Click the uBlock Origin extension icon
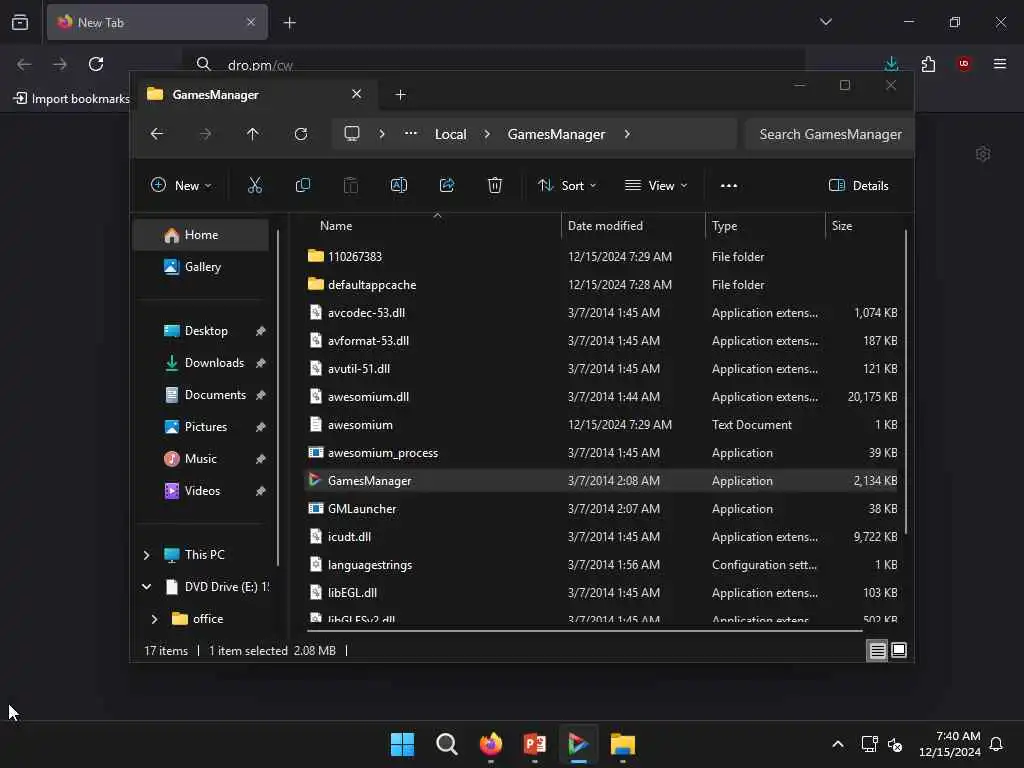Image resolution: width=1024 pixels, height=768 pixels. pyautogui.click(x=964, y=64)
